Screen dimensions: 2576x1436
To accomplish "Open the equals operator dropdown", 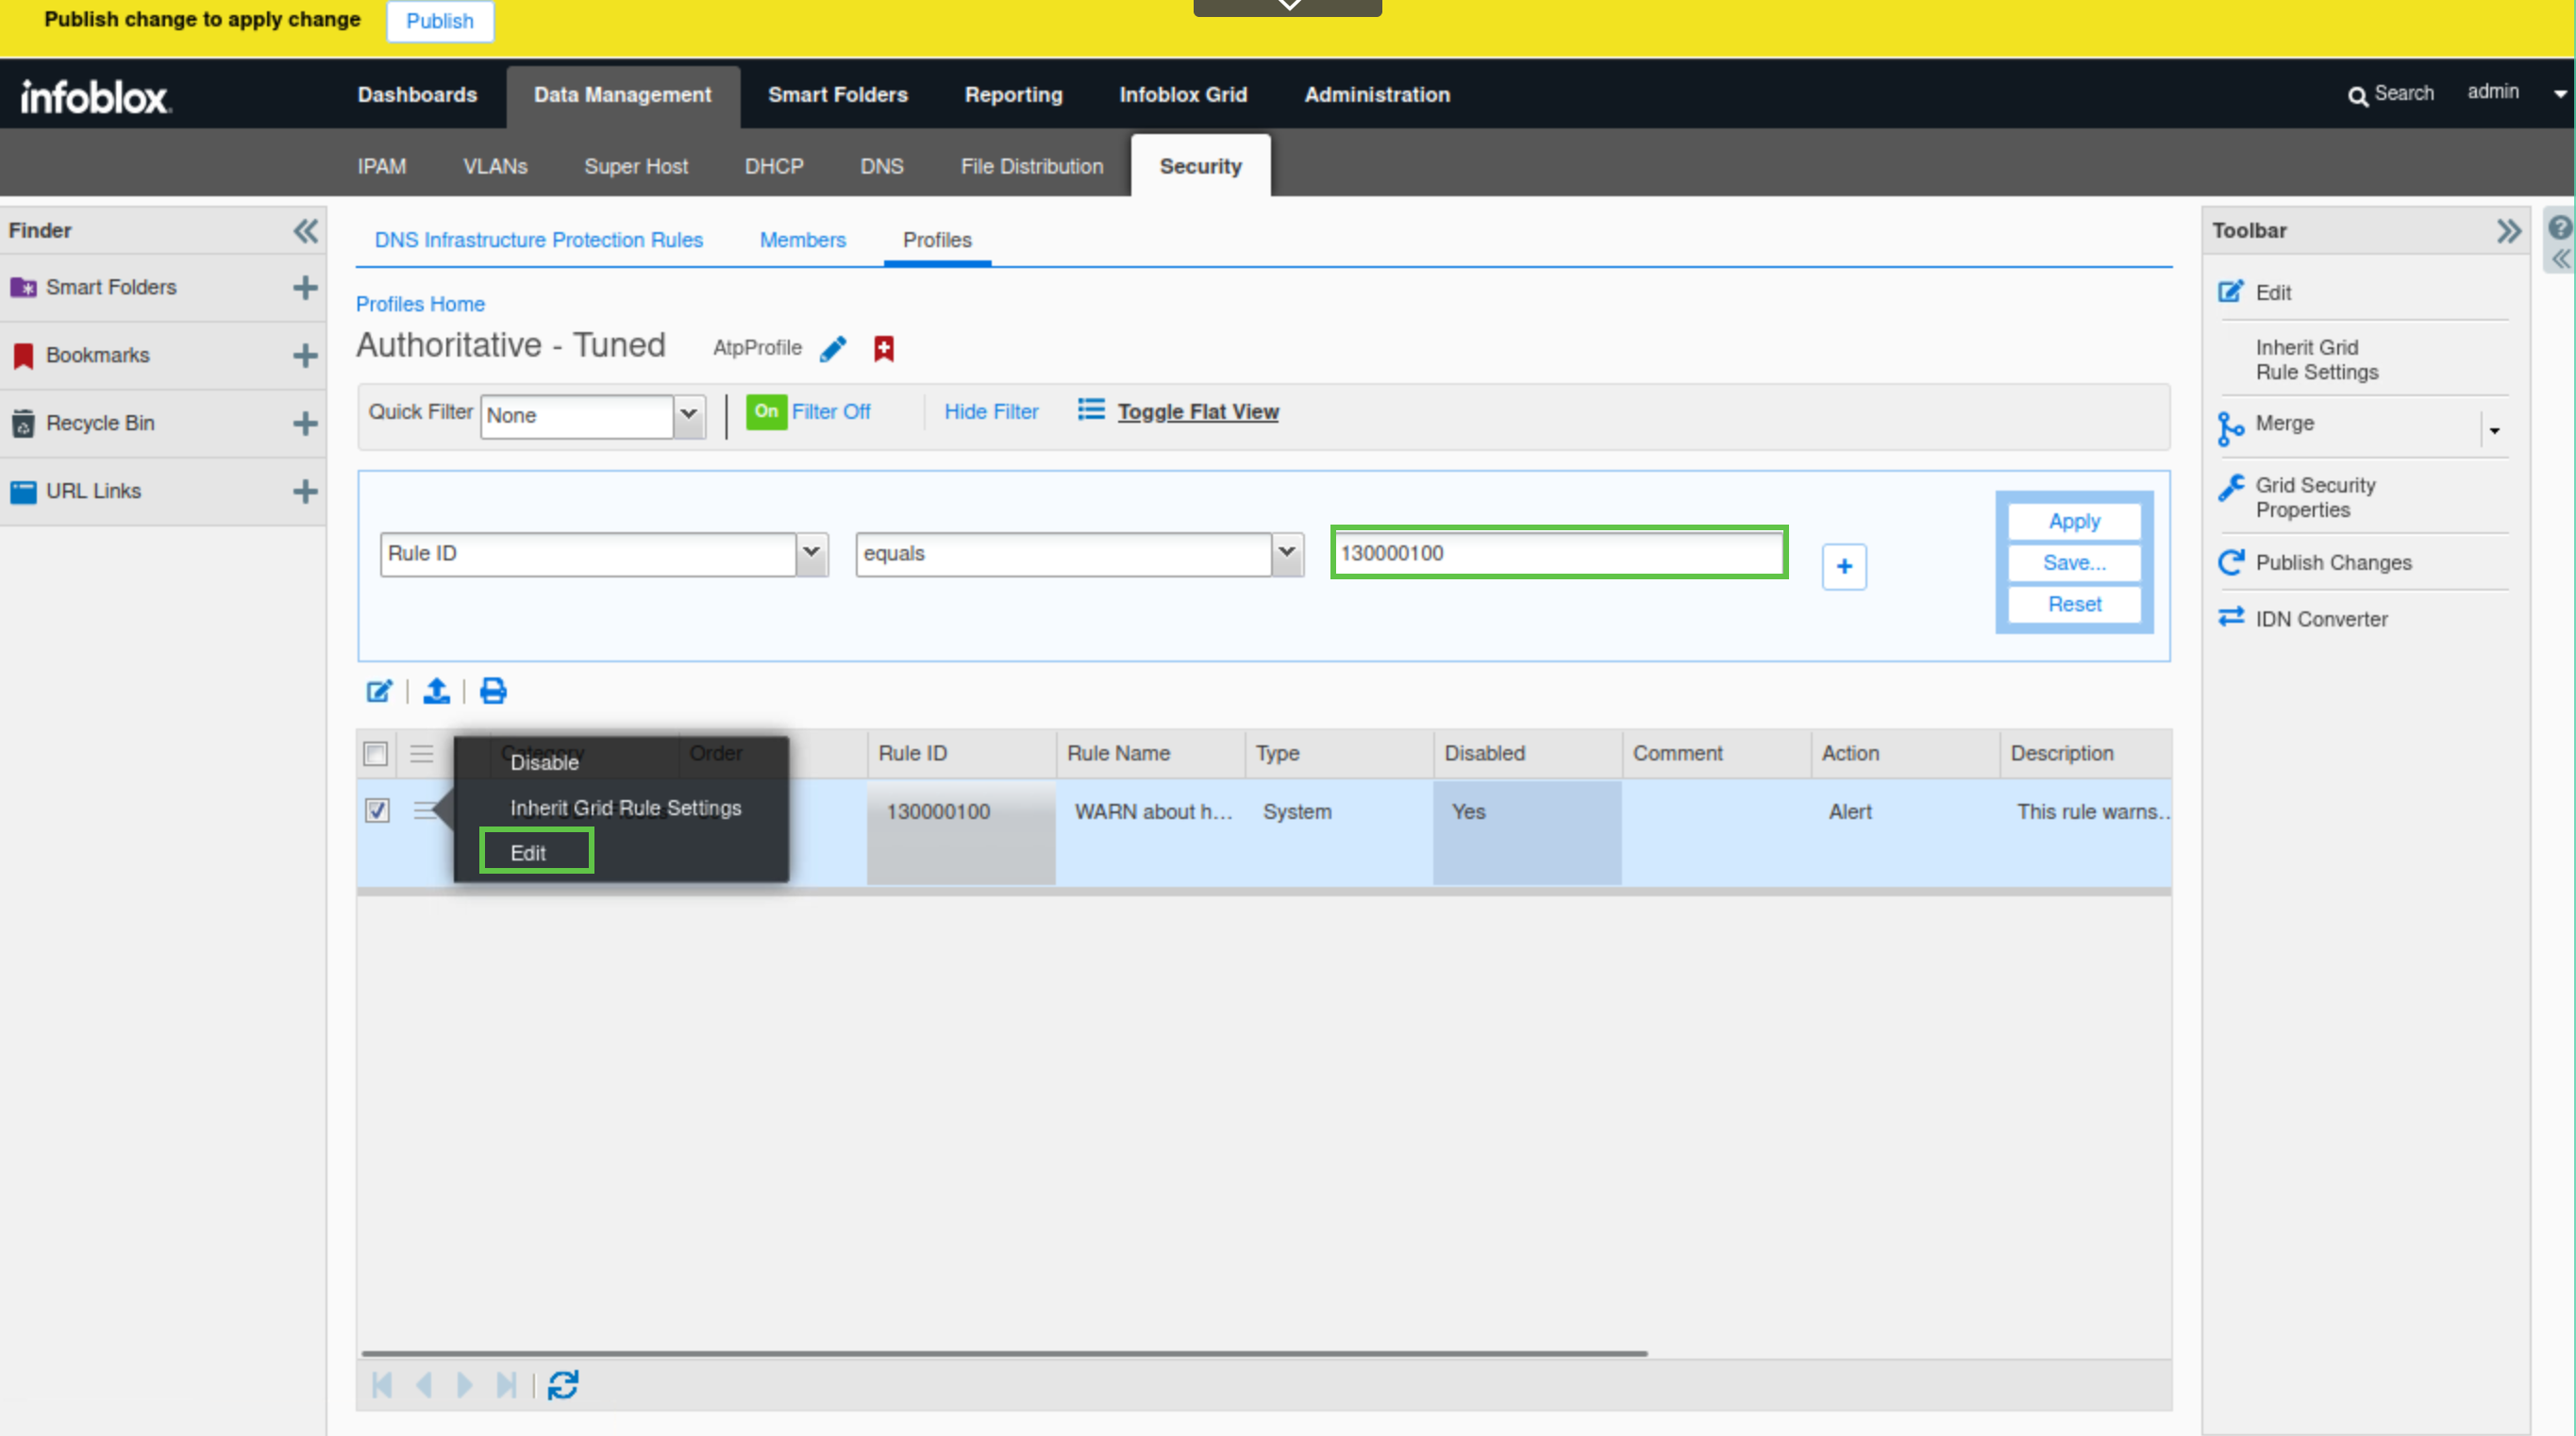I will pyautogui.click(x=1287, y=553).
